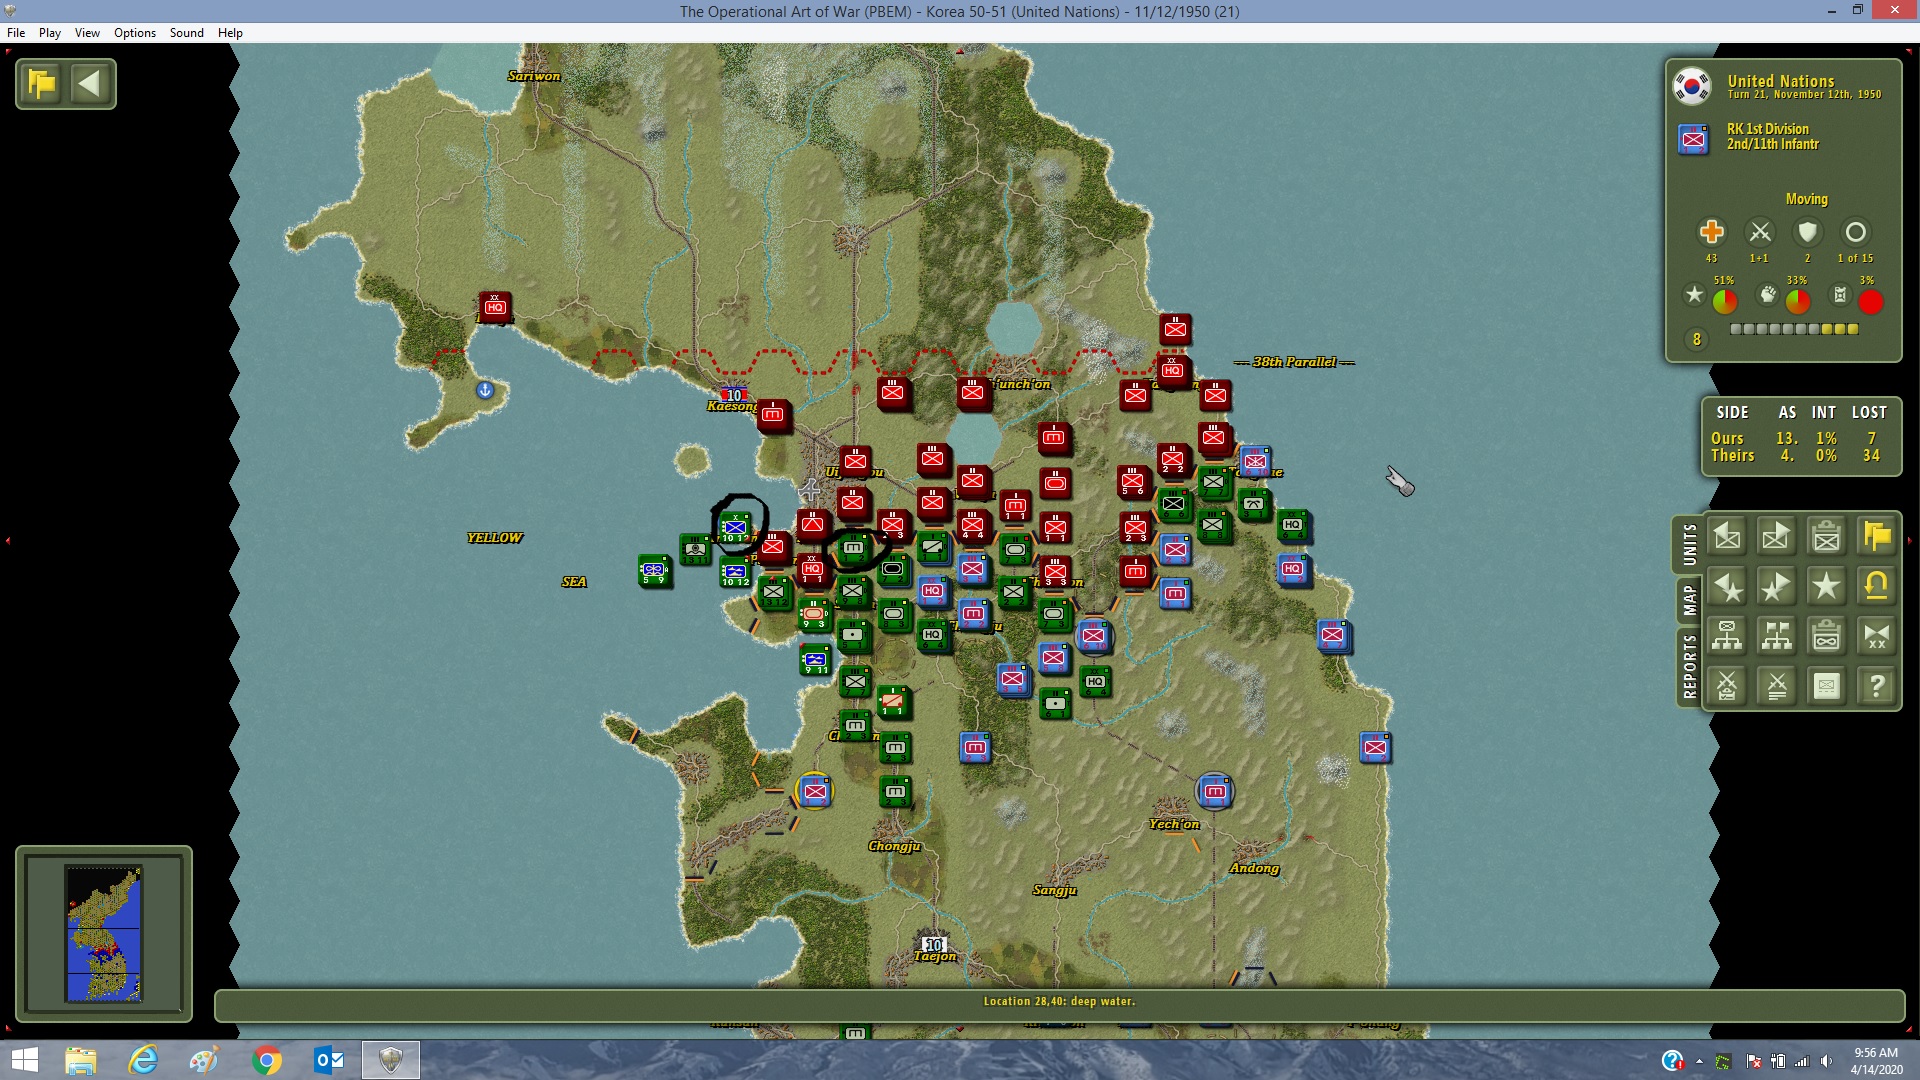Click the Windows Start button

point(24,1060)
